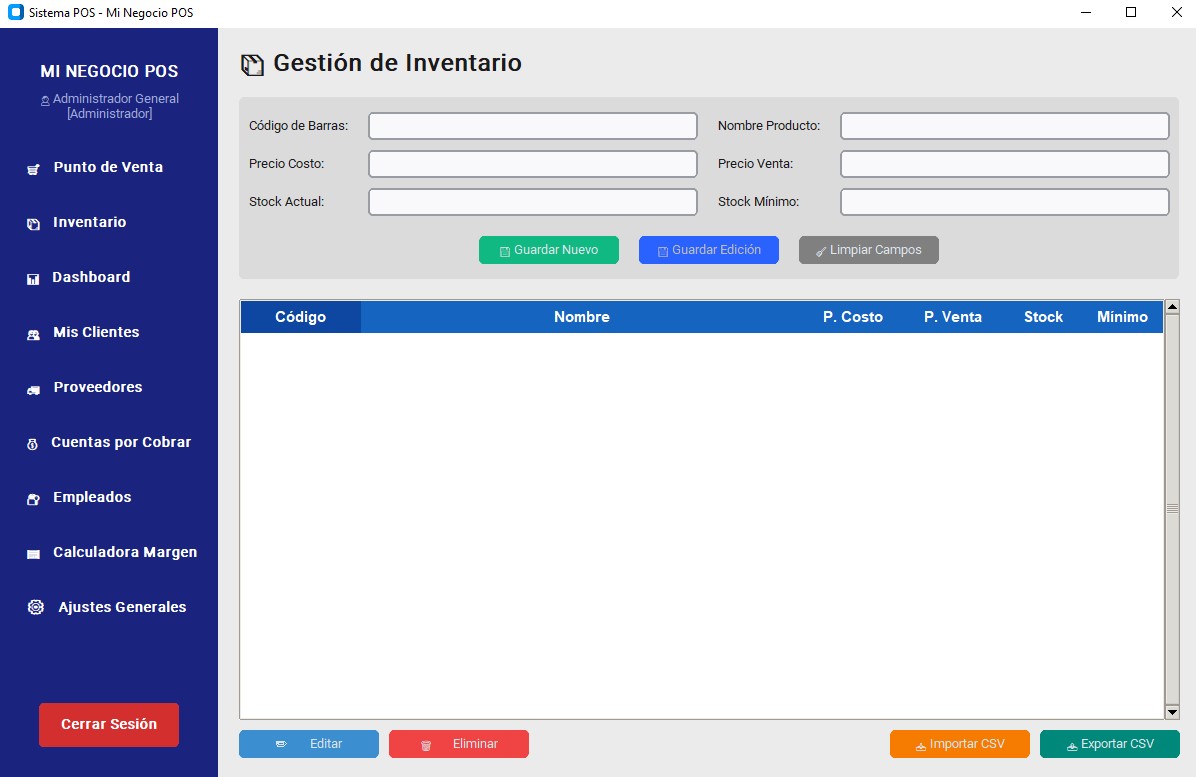The height and width of the screenshot is (777, 1196).
Task: Open the Punto de Venta section
Action: click(x=108, y=167)
